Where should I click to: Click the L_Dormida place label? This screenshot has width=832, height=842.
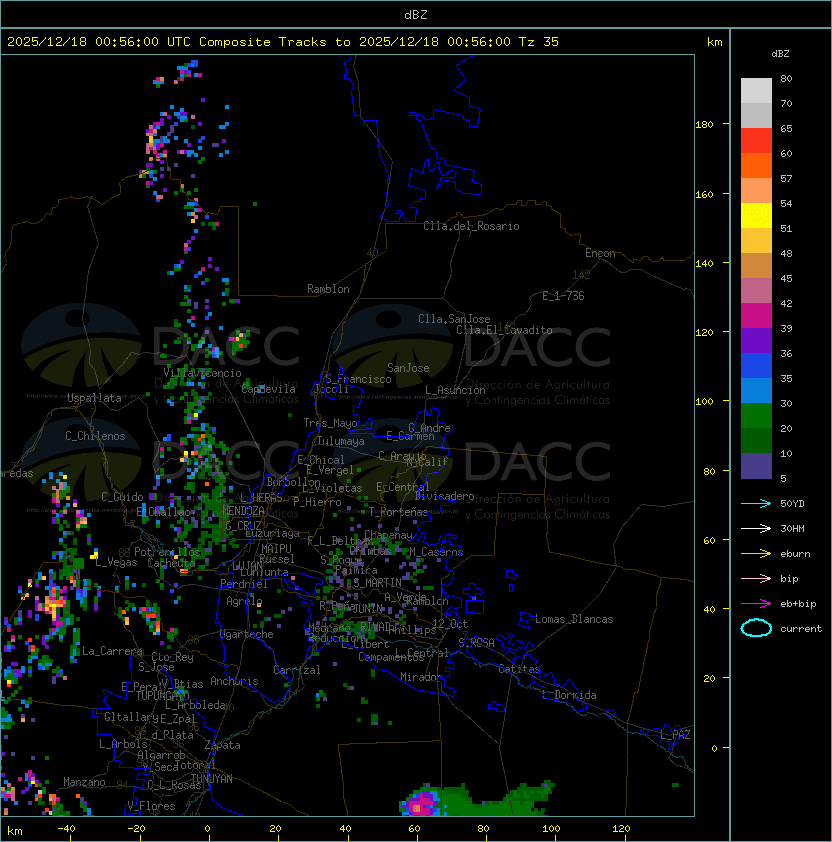pos(569,695)
